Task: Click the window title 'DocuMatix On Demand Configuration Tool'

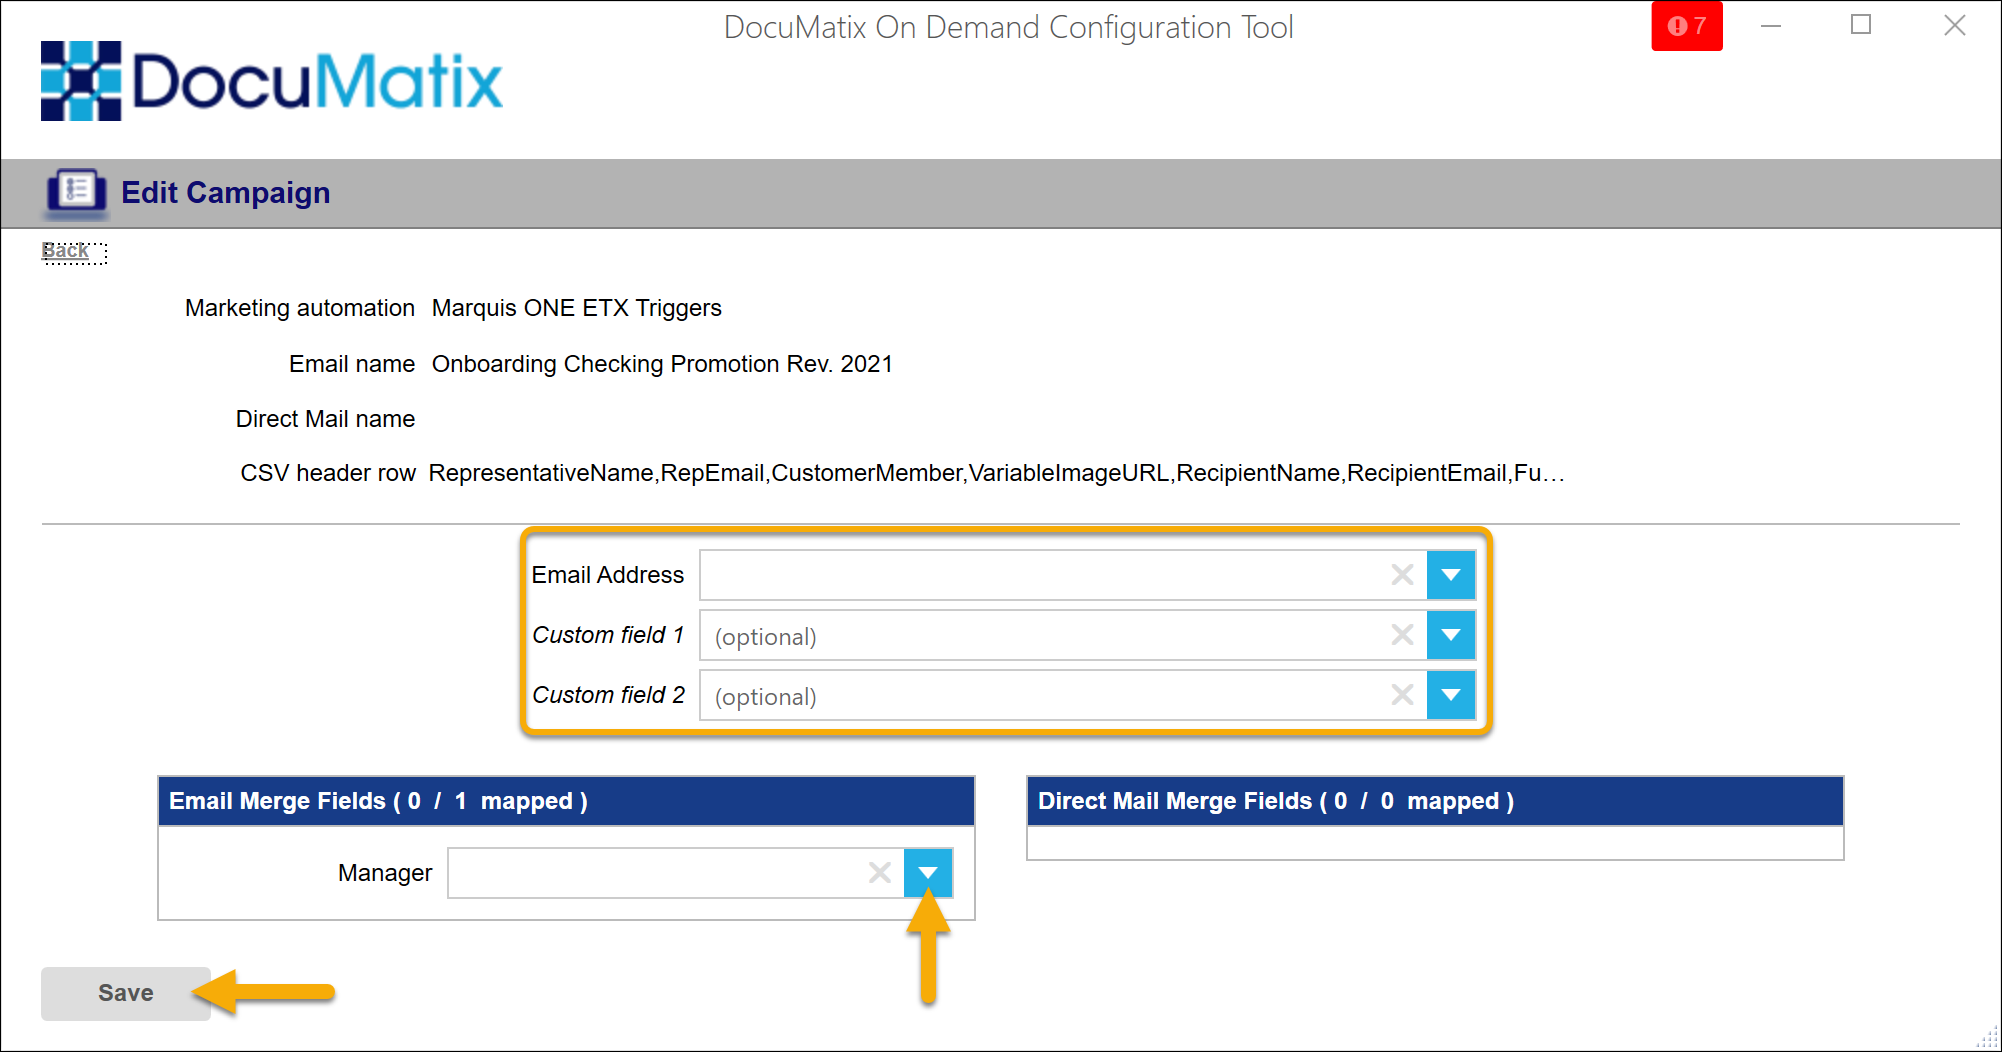Action: (1008, 27)
